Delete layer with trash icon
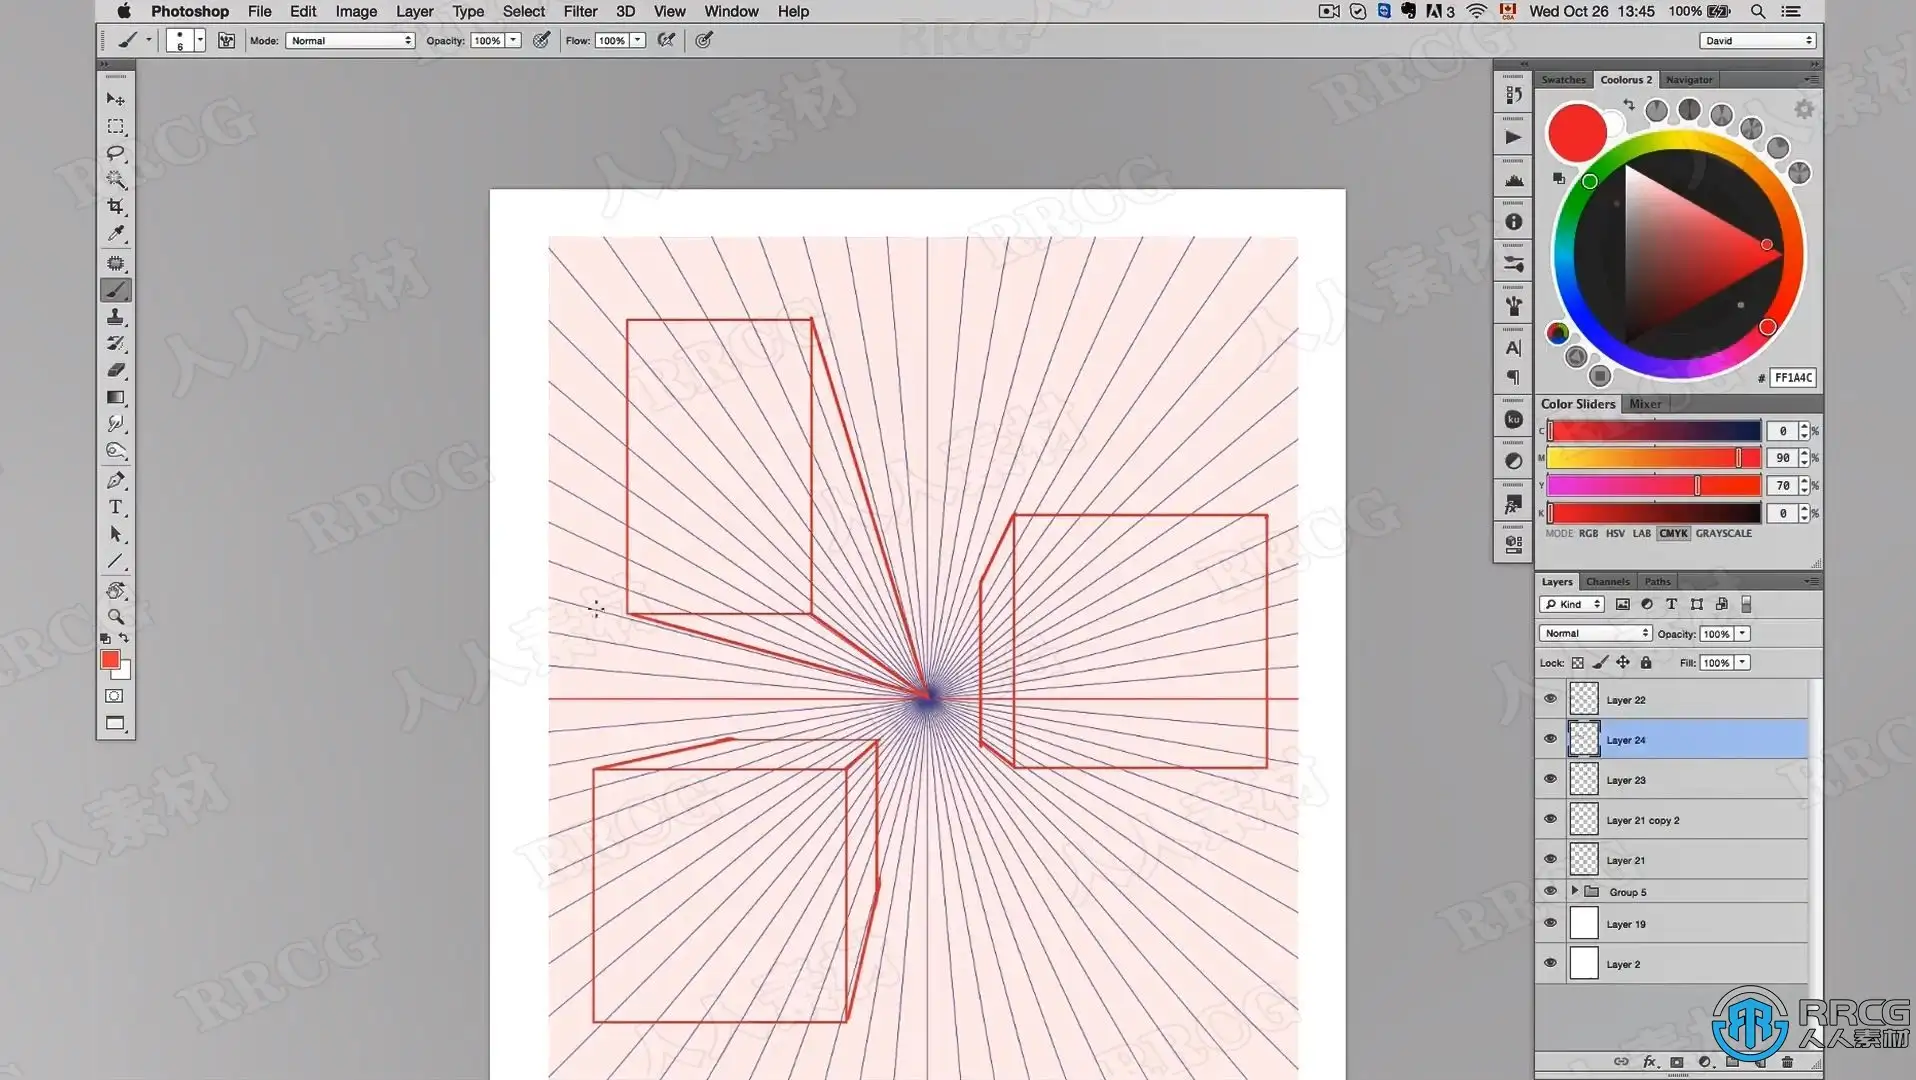The width and height of the screenshot is (1916, 1080). [1788, 1062]
